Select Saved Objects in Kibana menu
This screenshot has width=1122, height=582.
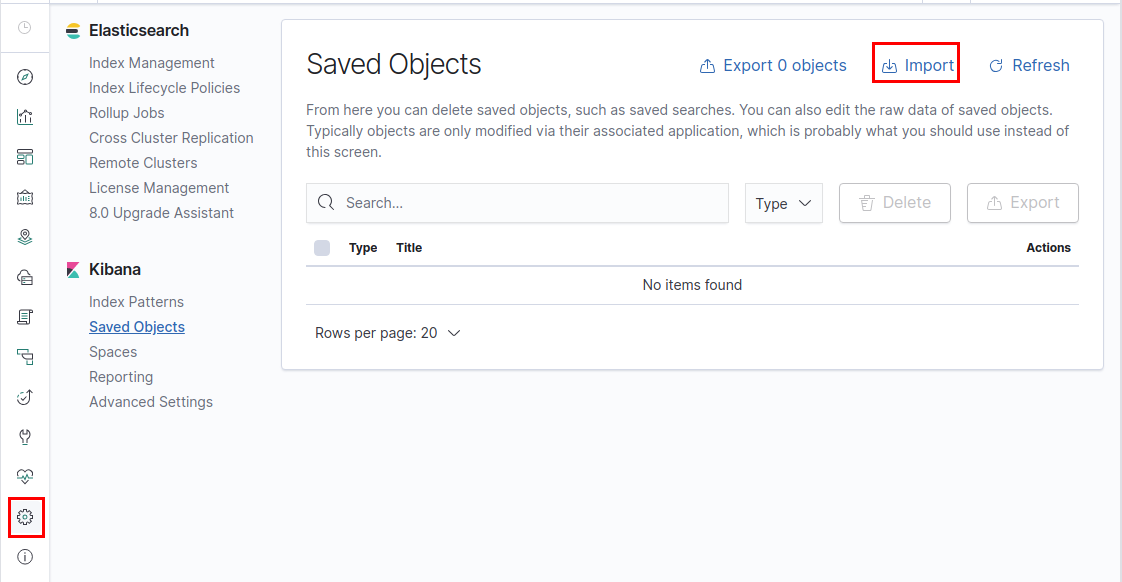pos(137,327)
